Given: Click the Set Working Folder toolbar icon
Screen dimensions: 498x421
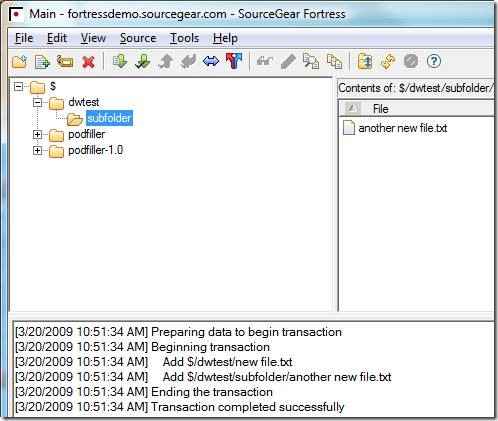Looking at the screenshot, I should pyautogui.click(x=365, y=62).
